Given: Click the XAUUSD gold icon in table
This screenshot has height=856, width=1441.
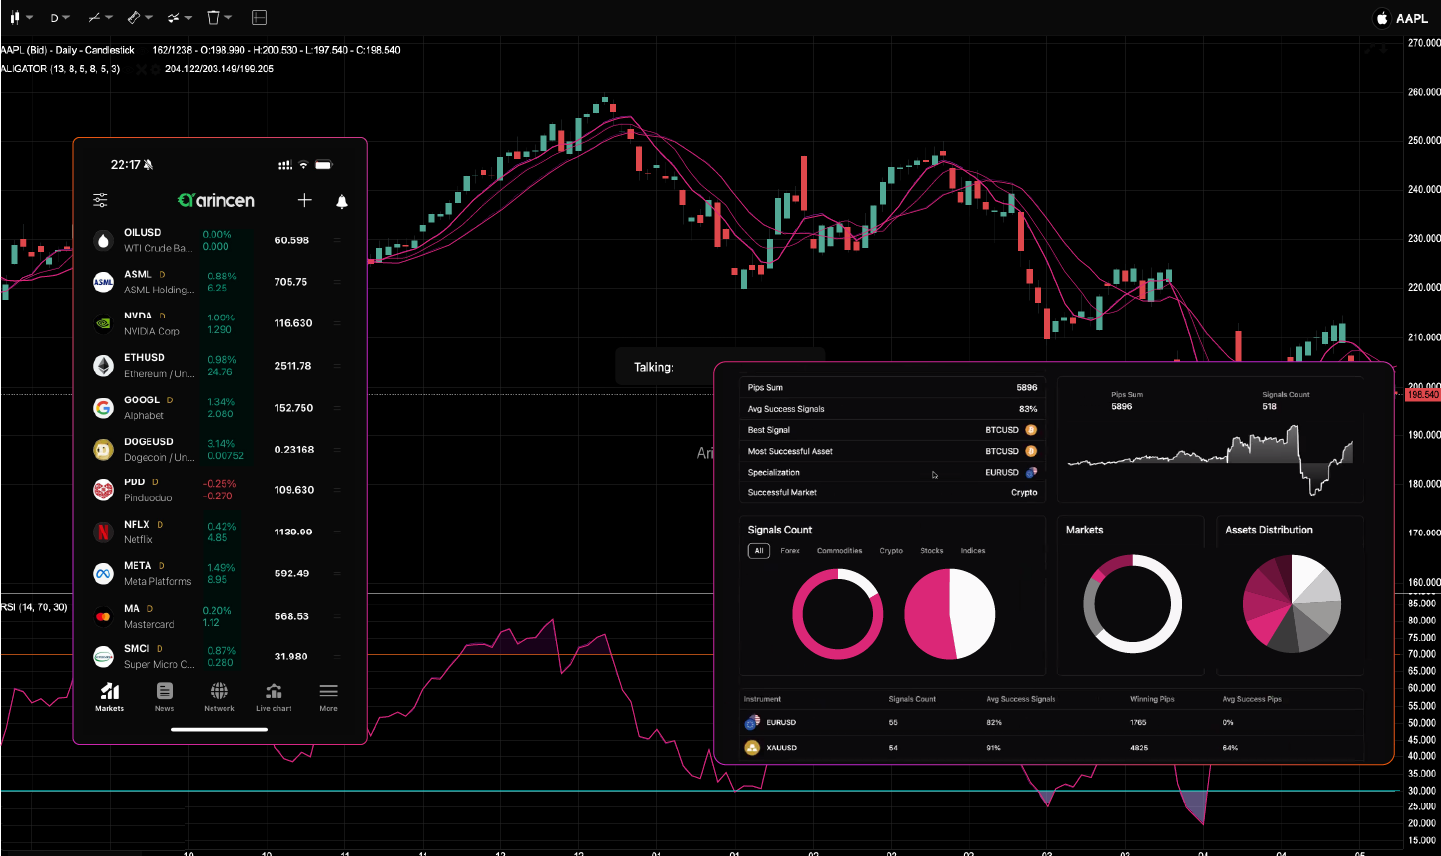Looking at the screenshot, I should click(x=752, y=747).
